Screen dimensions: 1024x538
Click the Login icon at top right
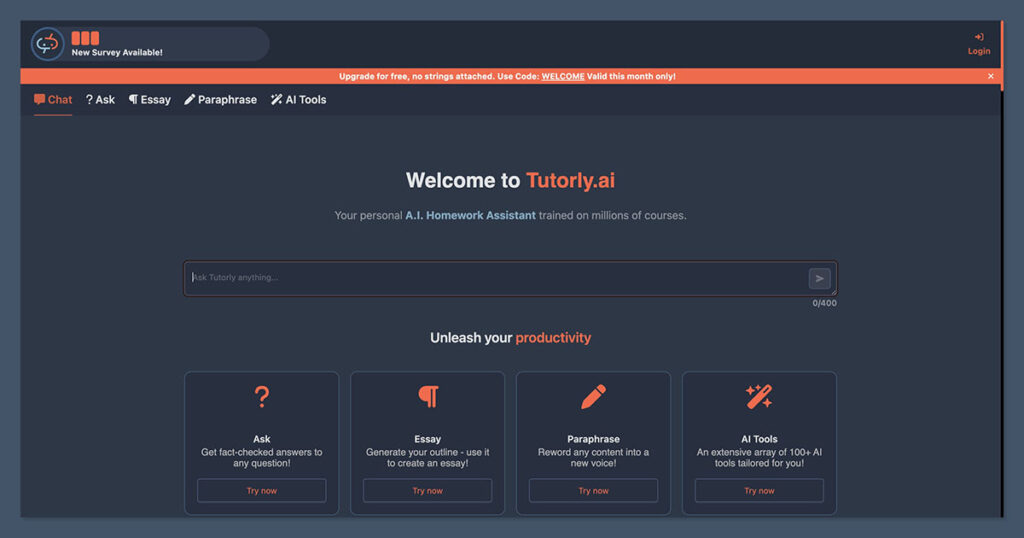979,38
